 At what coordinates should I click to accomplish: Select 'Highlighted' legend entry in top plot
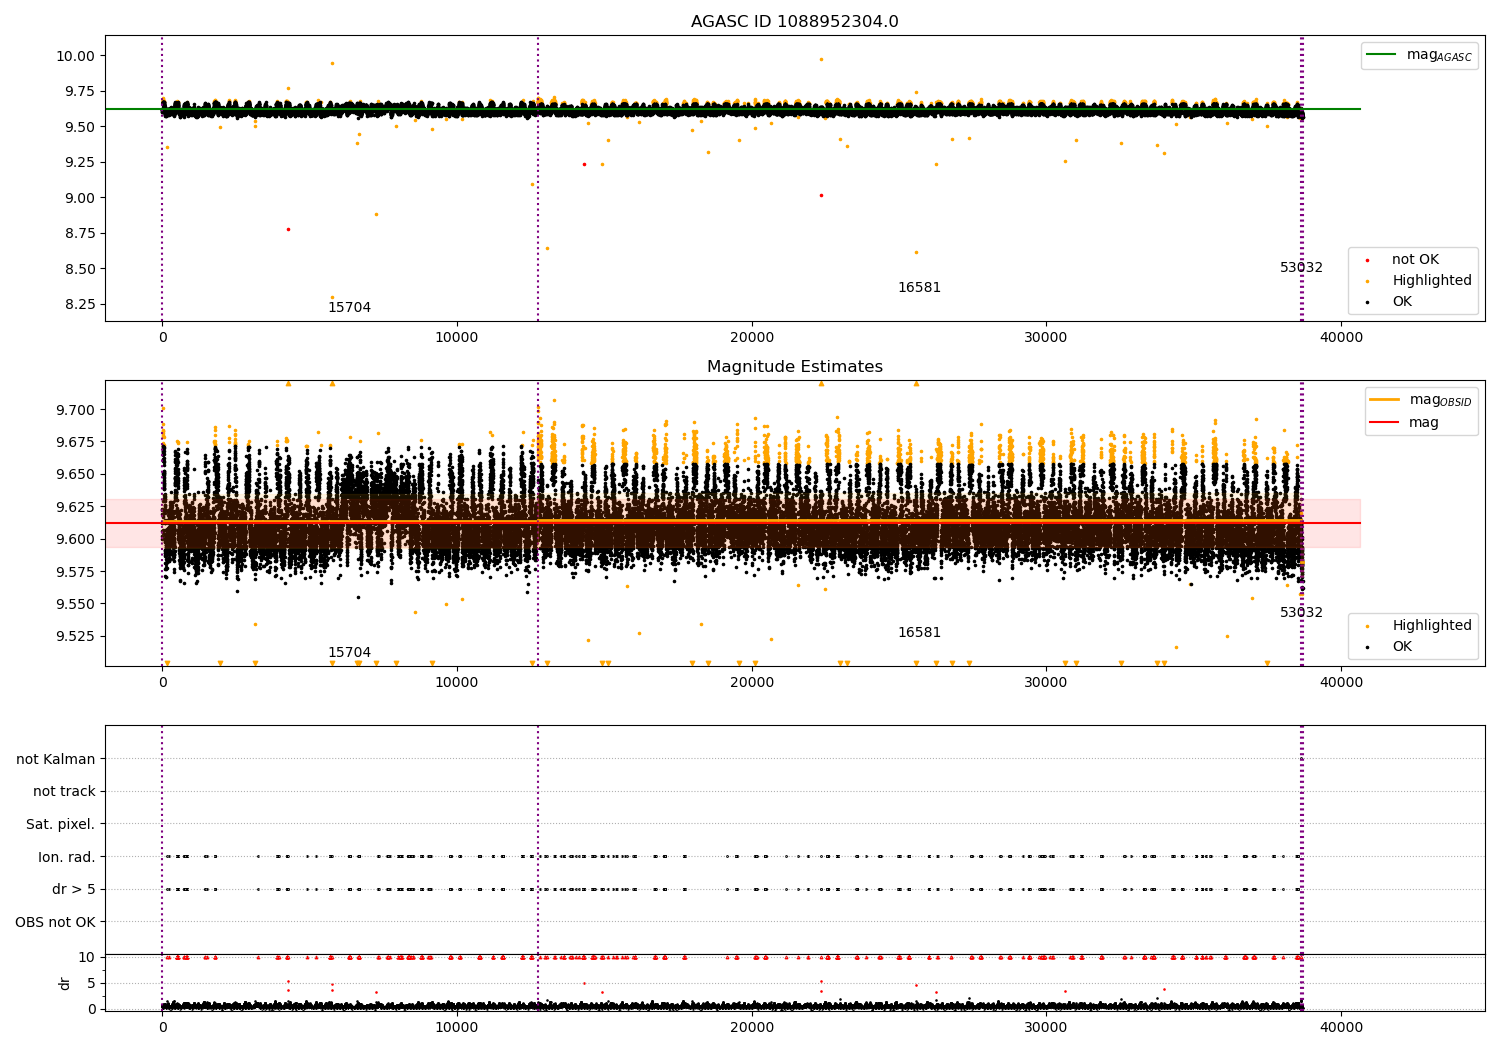(x=1431, y=281)
